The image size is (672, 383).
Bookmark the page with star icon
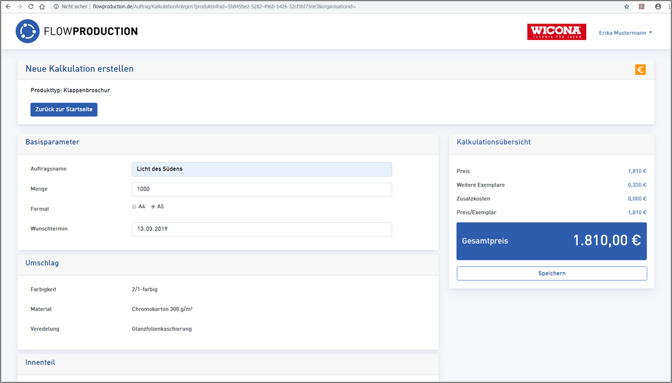point(627,6)
